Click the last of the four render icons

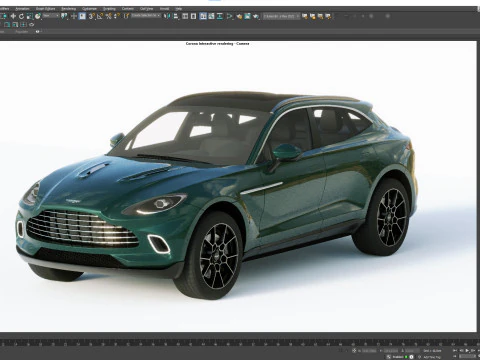point(328,16)
